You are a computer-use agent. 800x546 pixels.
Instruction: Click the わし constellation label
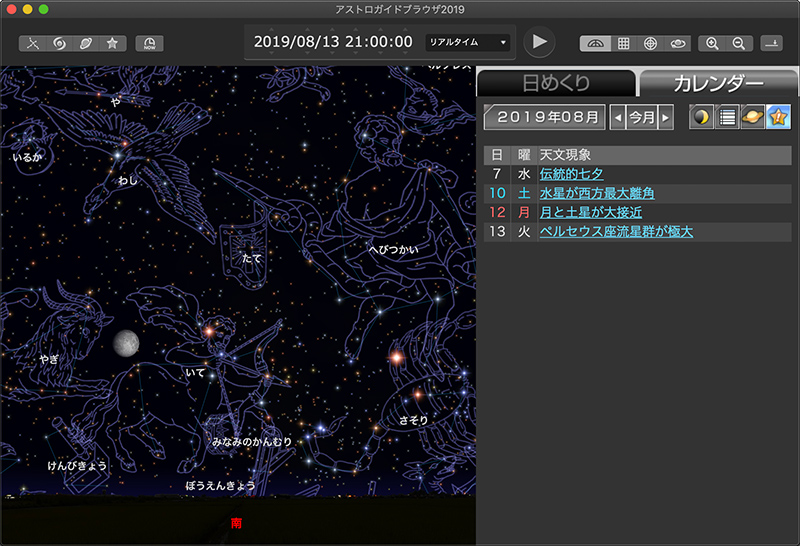(x=128, y=180)
